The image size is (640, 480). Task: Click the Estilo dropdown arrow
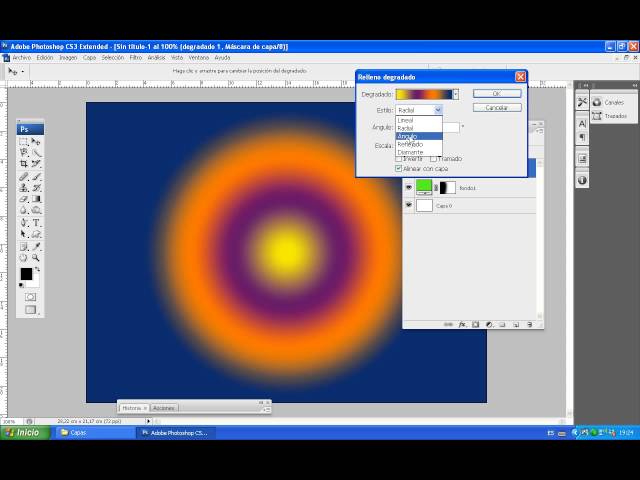pos(438,110)
